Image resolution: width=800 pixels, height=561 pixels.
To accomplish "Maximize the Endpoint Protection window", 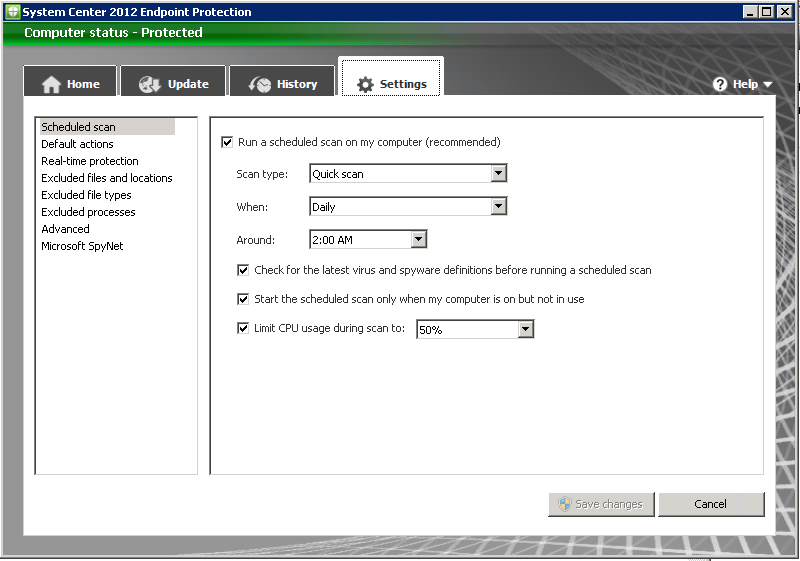I will pos(766,12).
